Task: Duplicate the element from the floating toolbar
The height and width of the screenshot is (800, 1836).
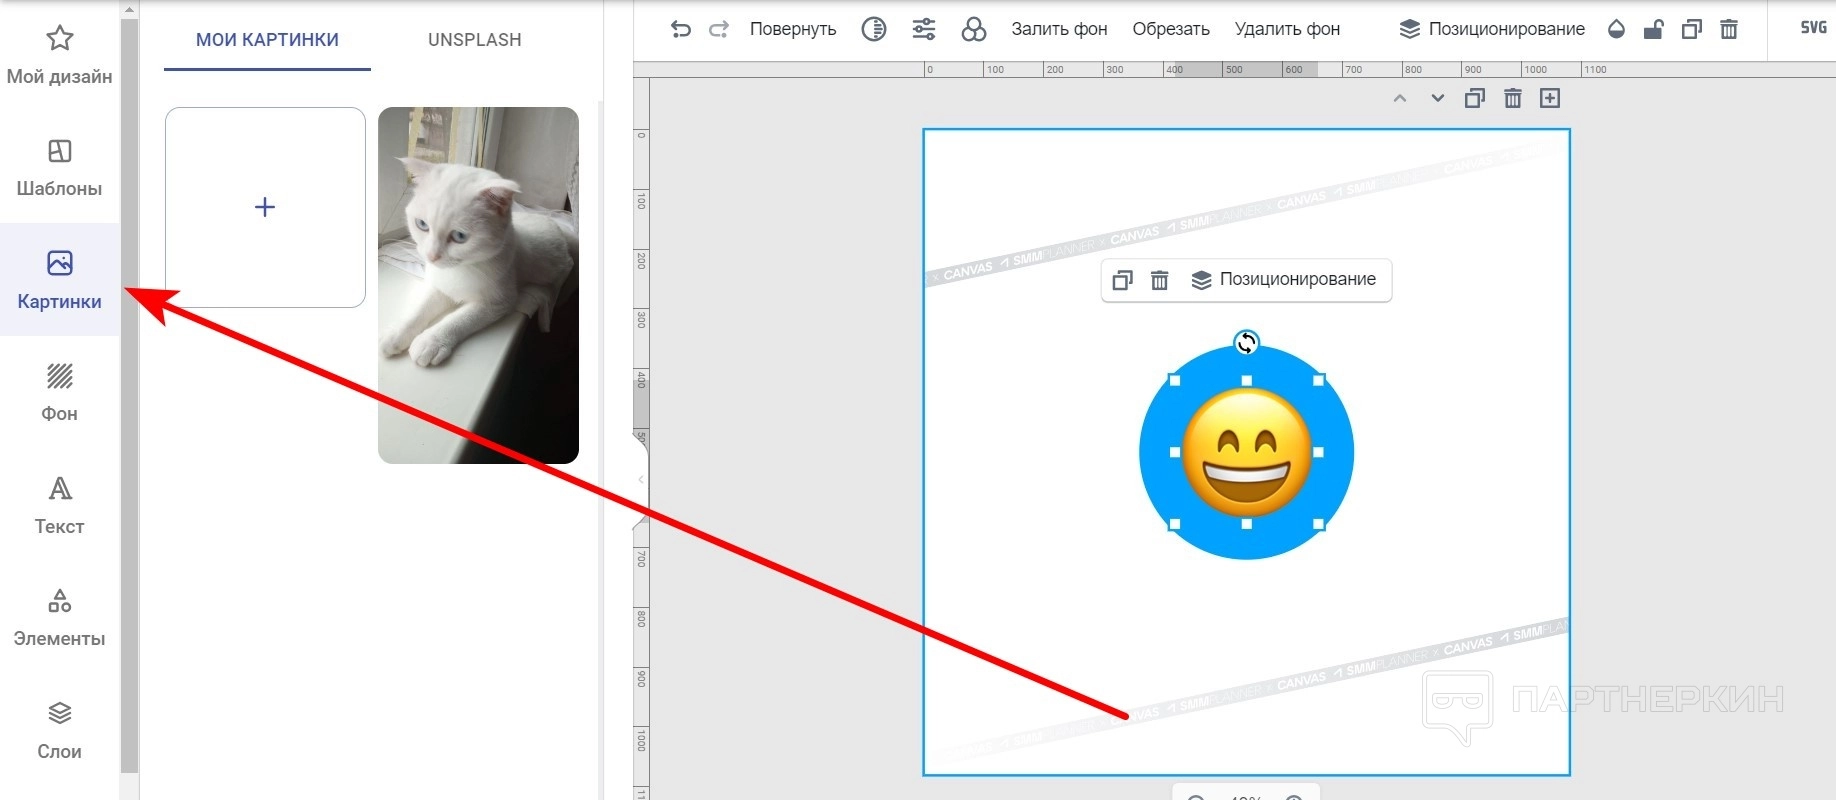Action: point(1122,280)
